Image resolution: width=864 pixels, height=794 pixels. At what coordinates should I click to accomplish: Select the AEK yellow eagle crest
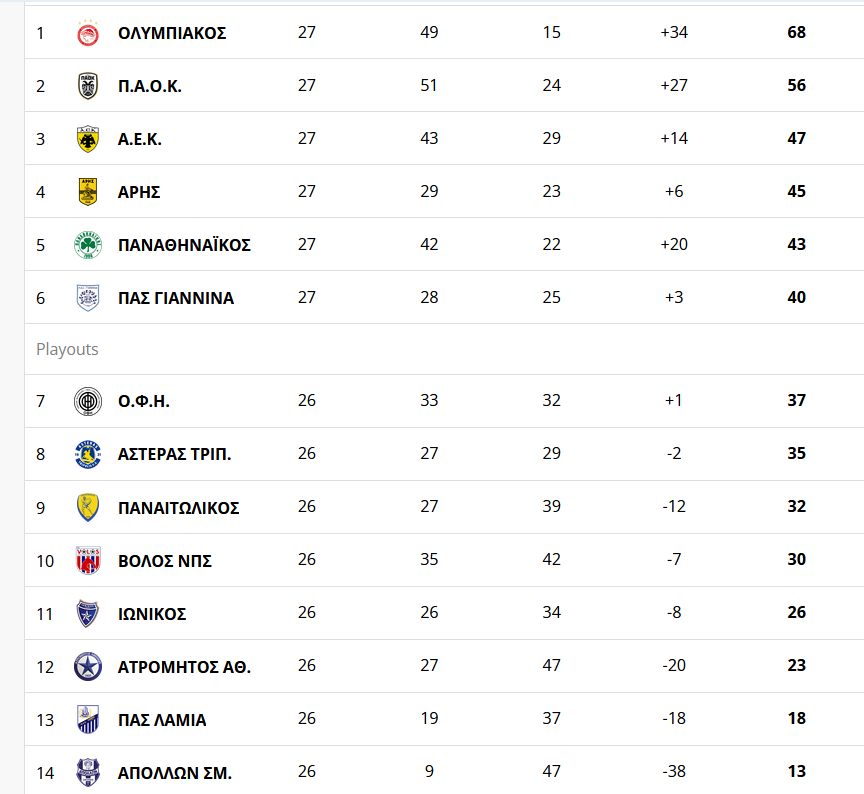(88, 139)
